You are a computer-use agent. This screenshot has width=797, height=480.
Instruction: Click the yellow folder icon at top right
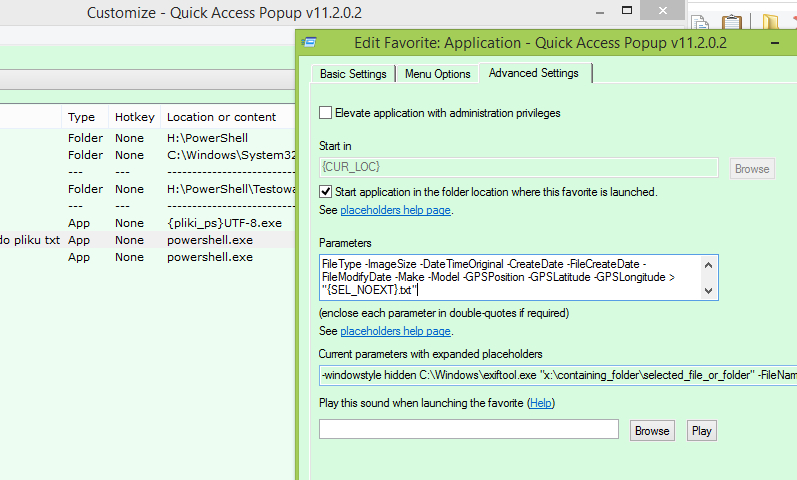pos(771,23)
